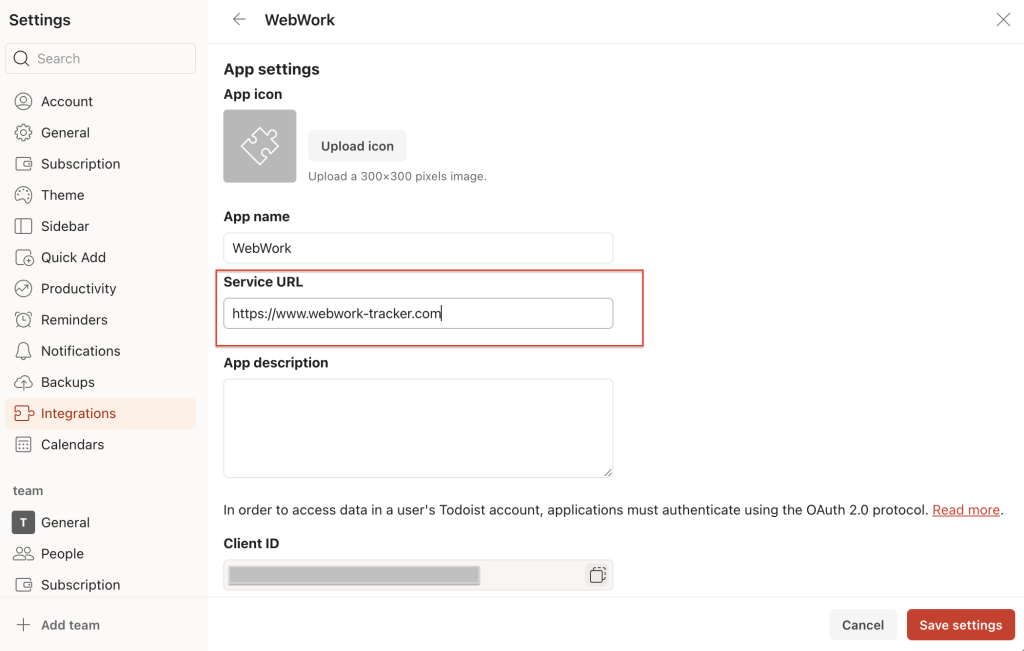Click the magnifier icon in the Search box
The image size is (1024, 651).
[x=22, y=59]
